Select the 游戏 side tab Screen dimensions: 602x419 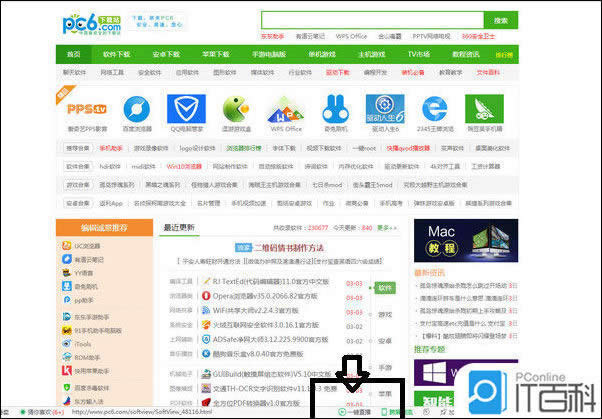(385, 315)
